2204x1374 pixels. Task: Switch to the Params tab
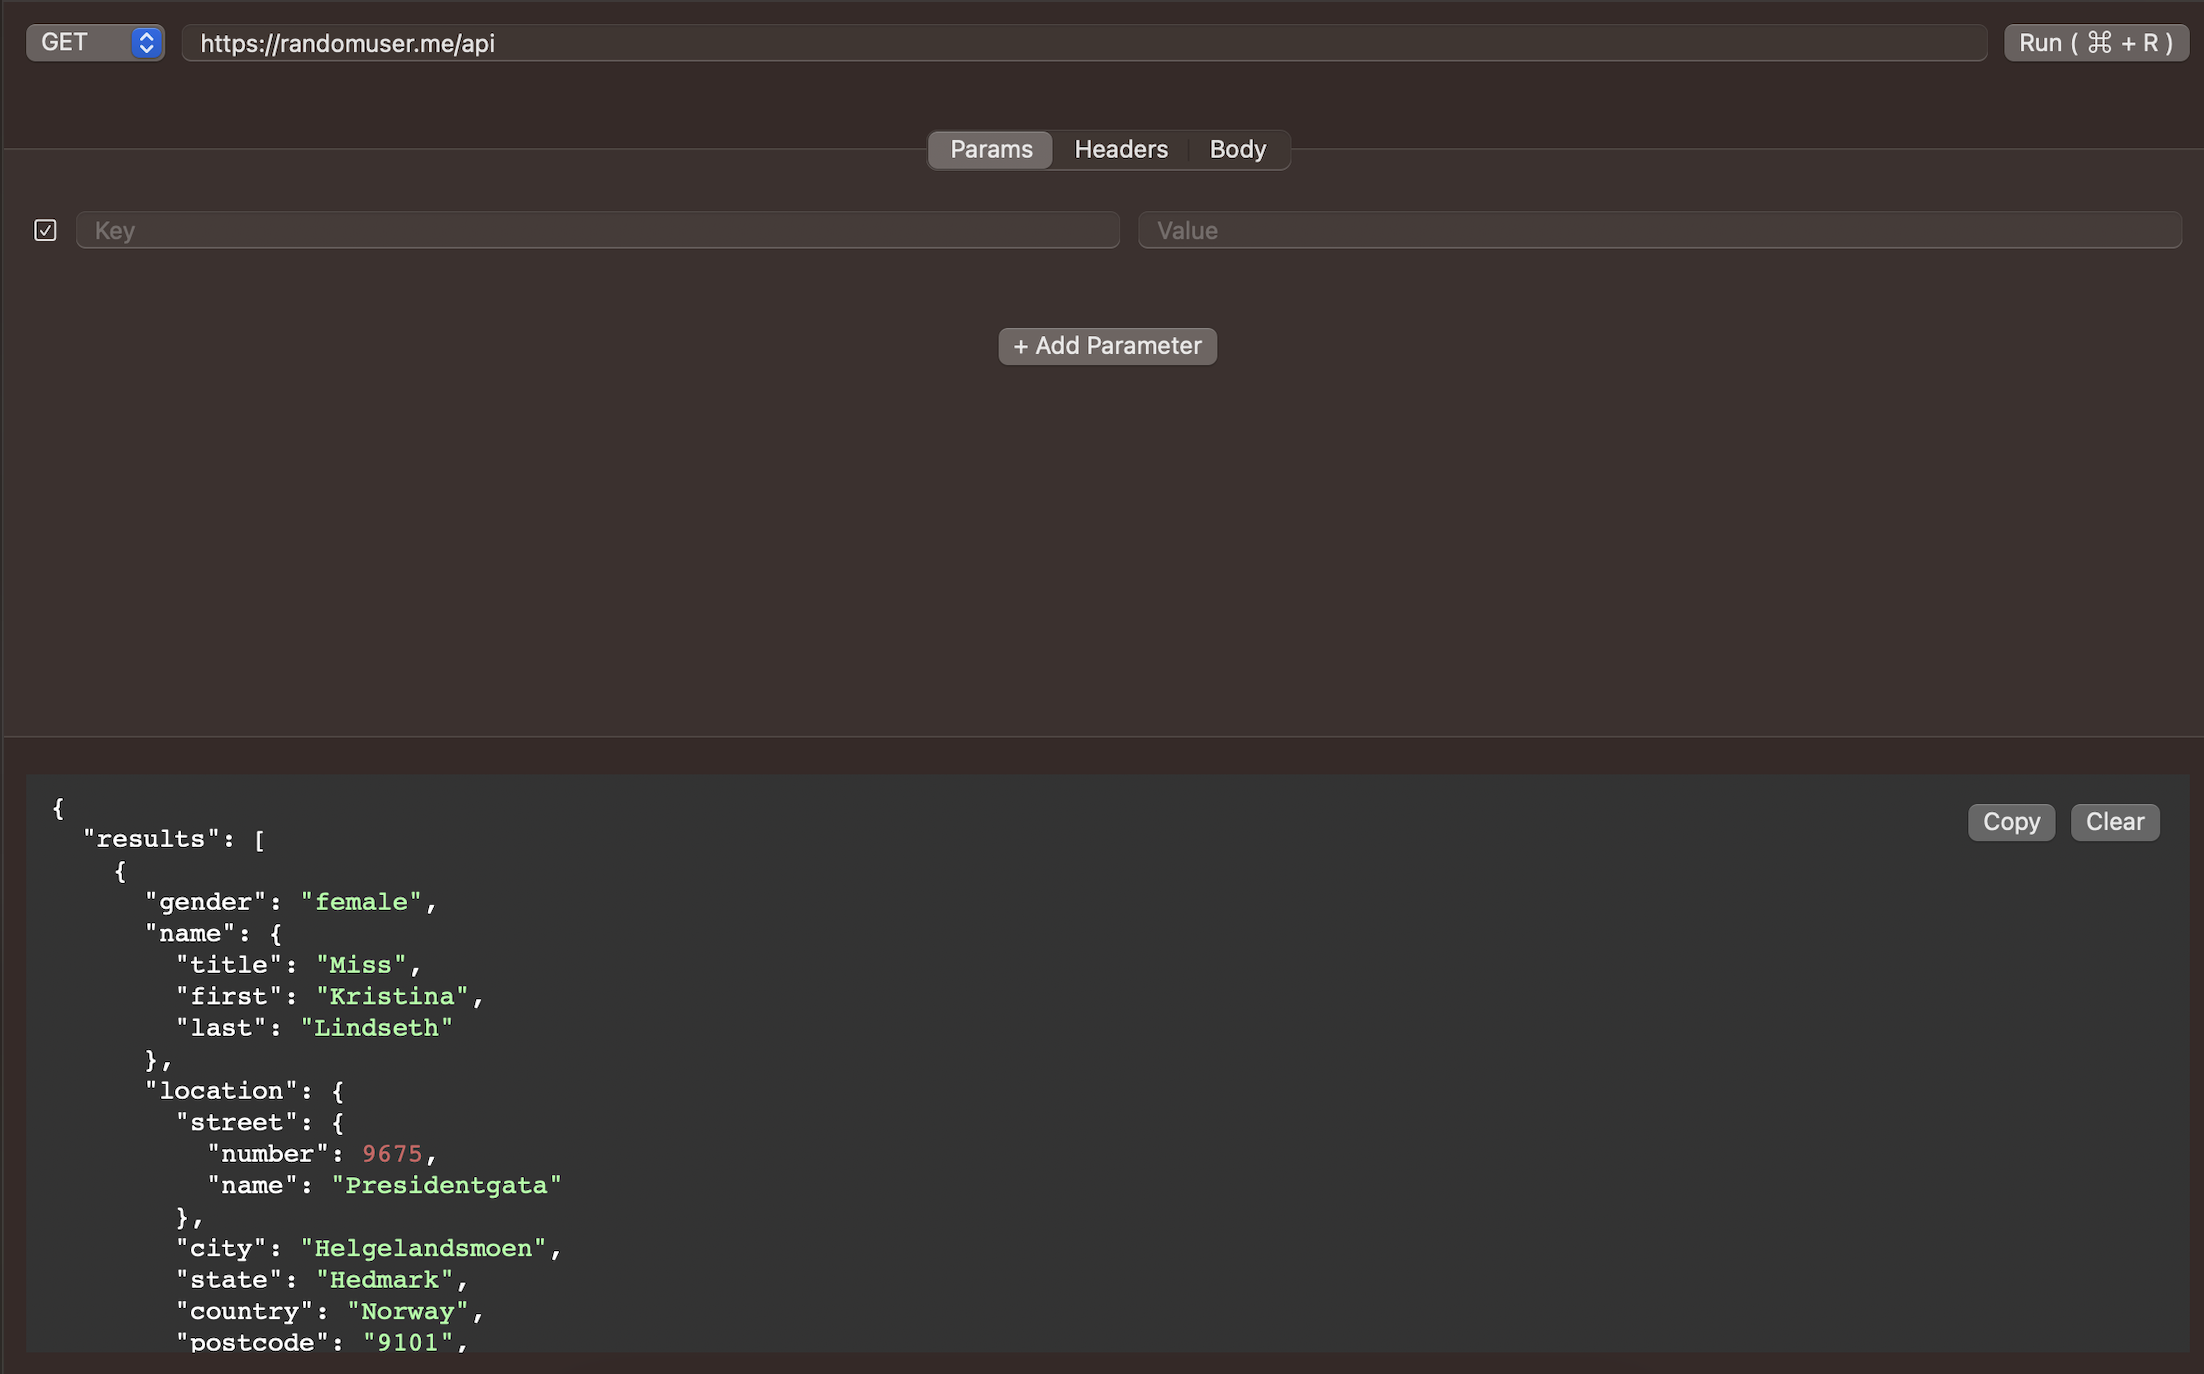(990, 149)
